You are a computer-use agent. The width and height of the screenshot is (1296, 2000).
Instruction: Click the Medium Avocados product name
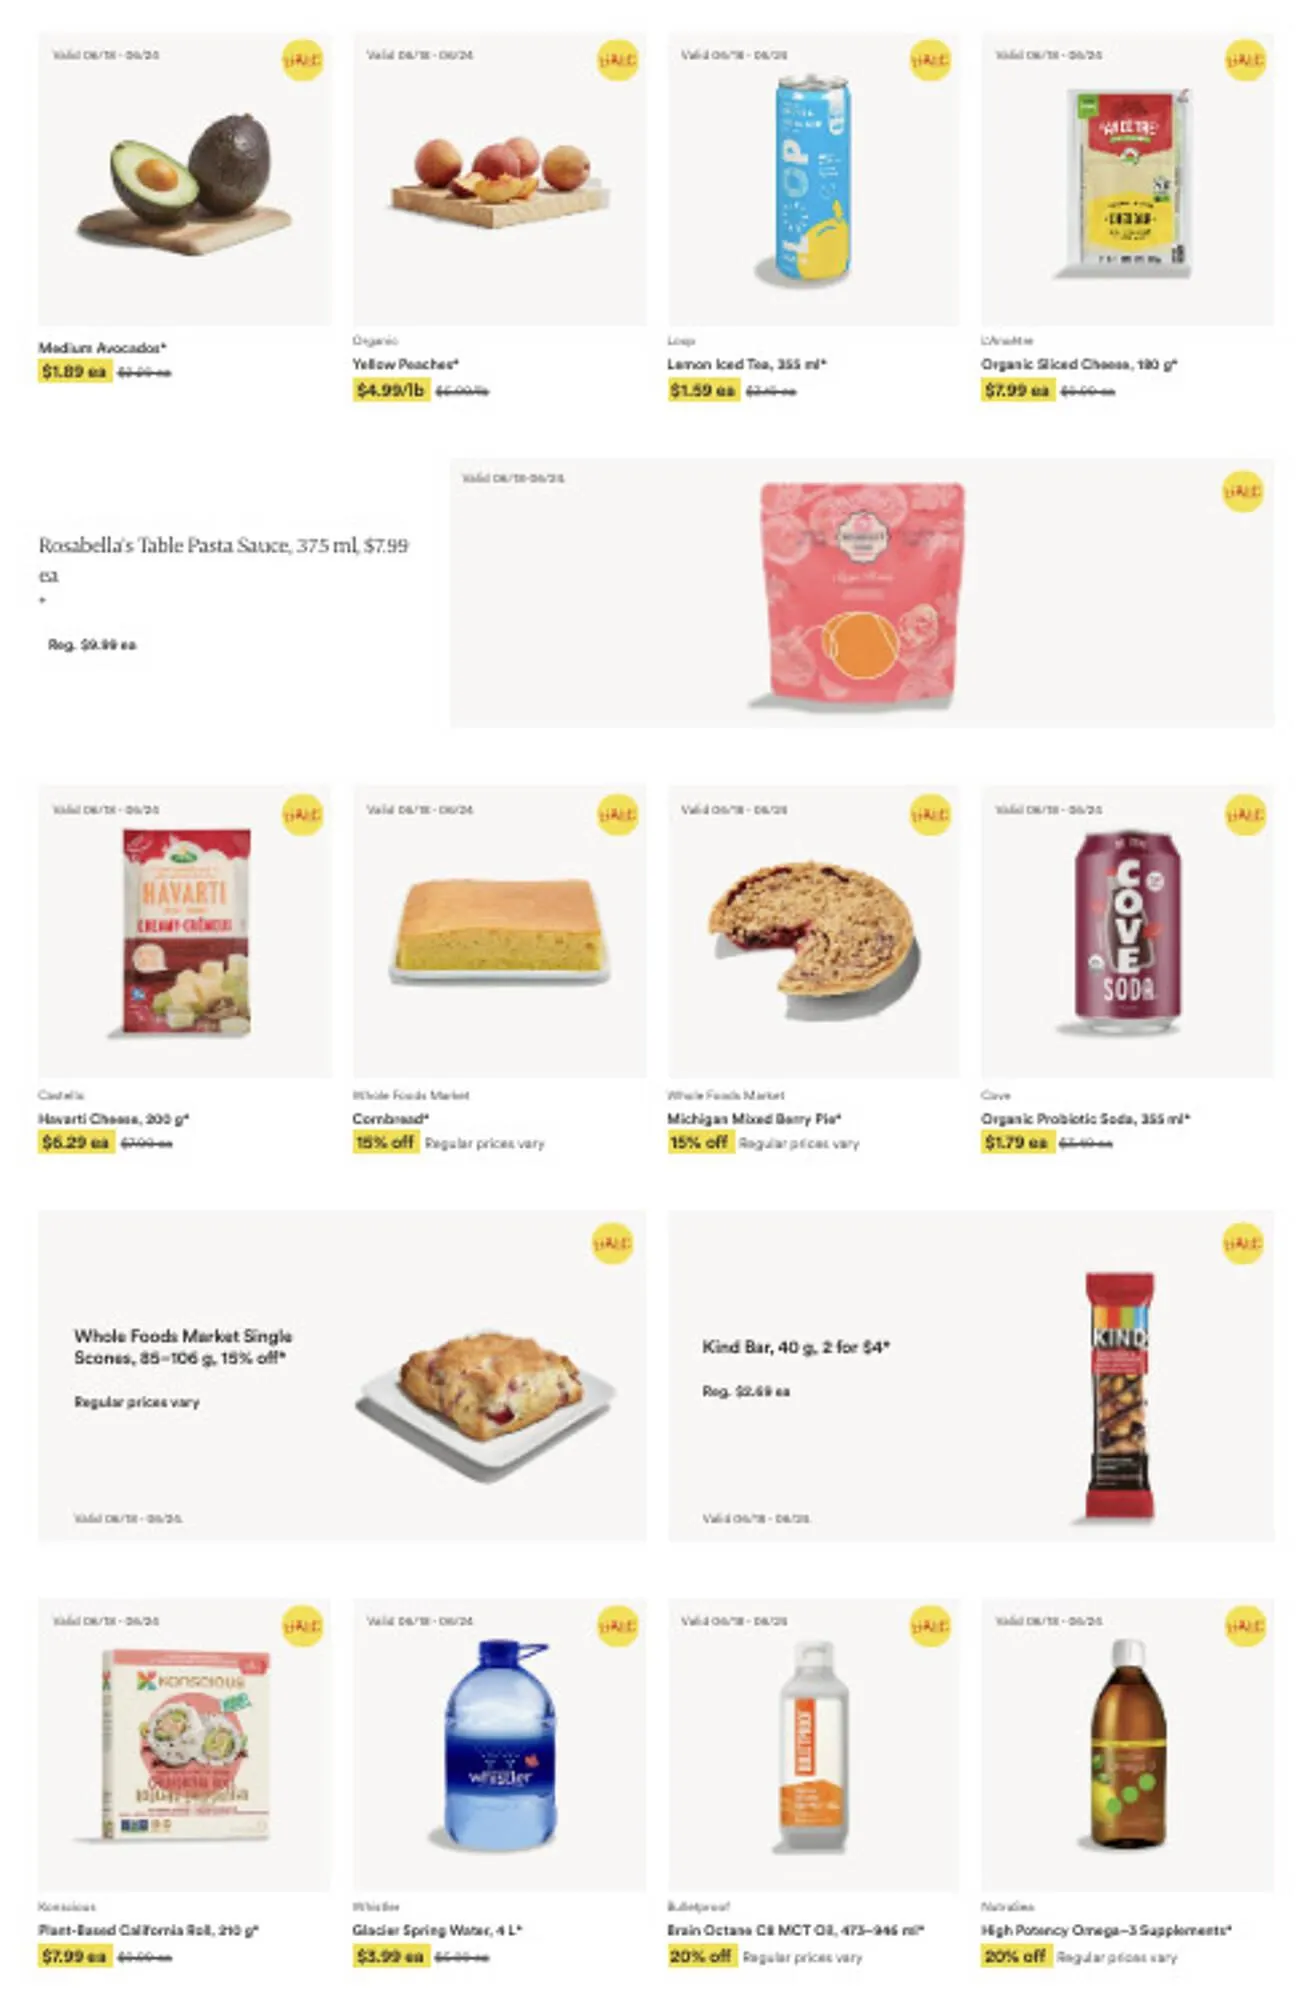click(x=102, y=347)
